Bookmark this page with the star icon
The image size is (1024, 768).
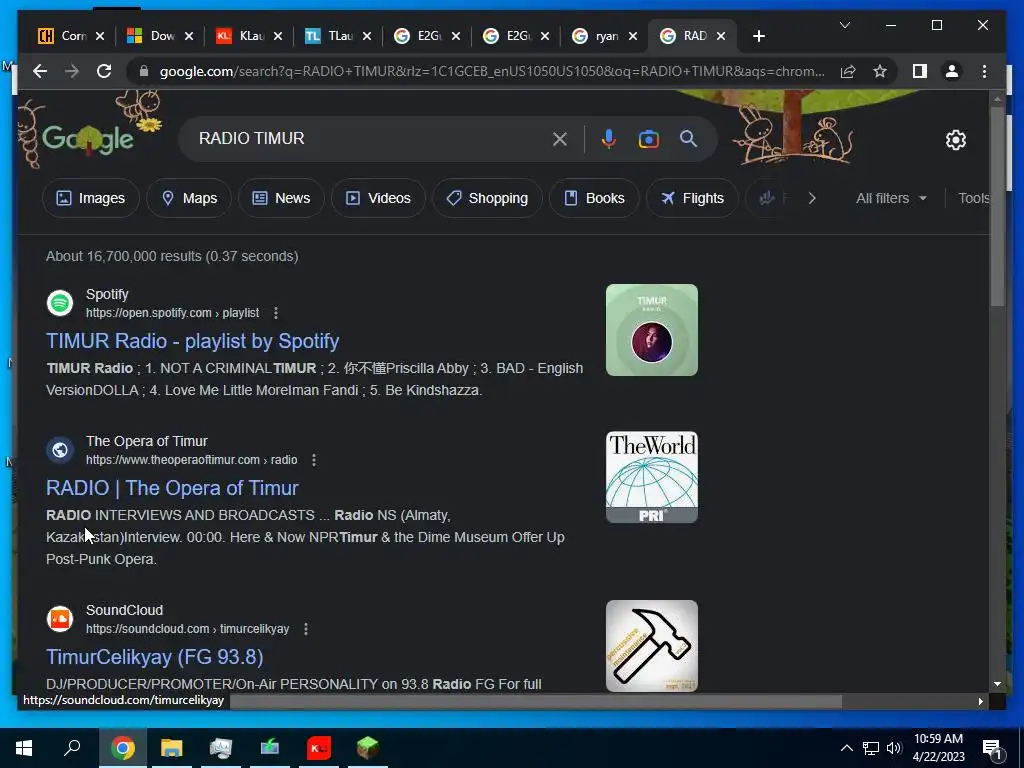[x=880, y=71]
